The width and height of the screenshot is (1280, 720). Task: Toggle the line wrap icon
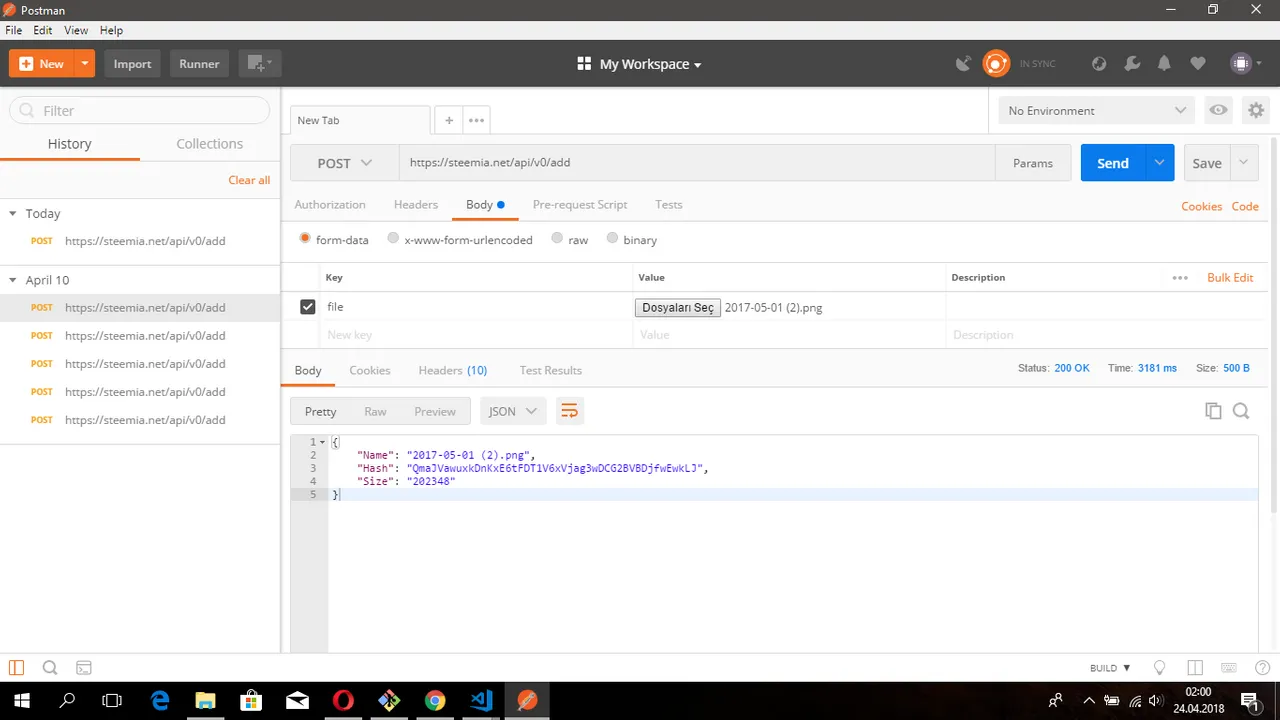tap(569, 411)
